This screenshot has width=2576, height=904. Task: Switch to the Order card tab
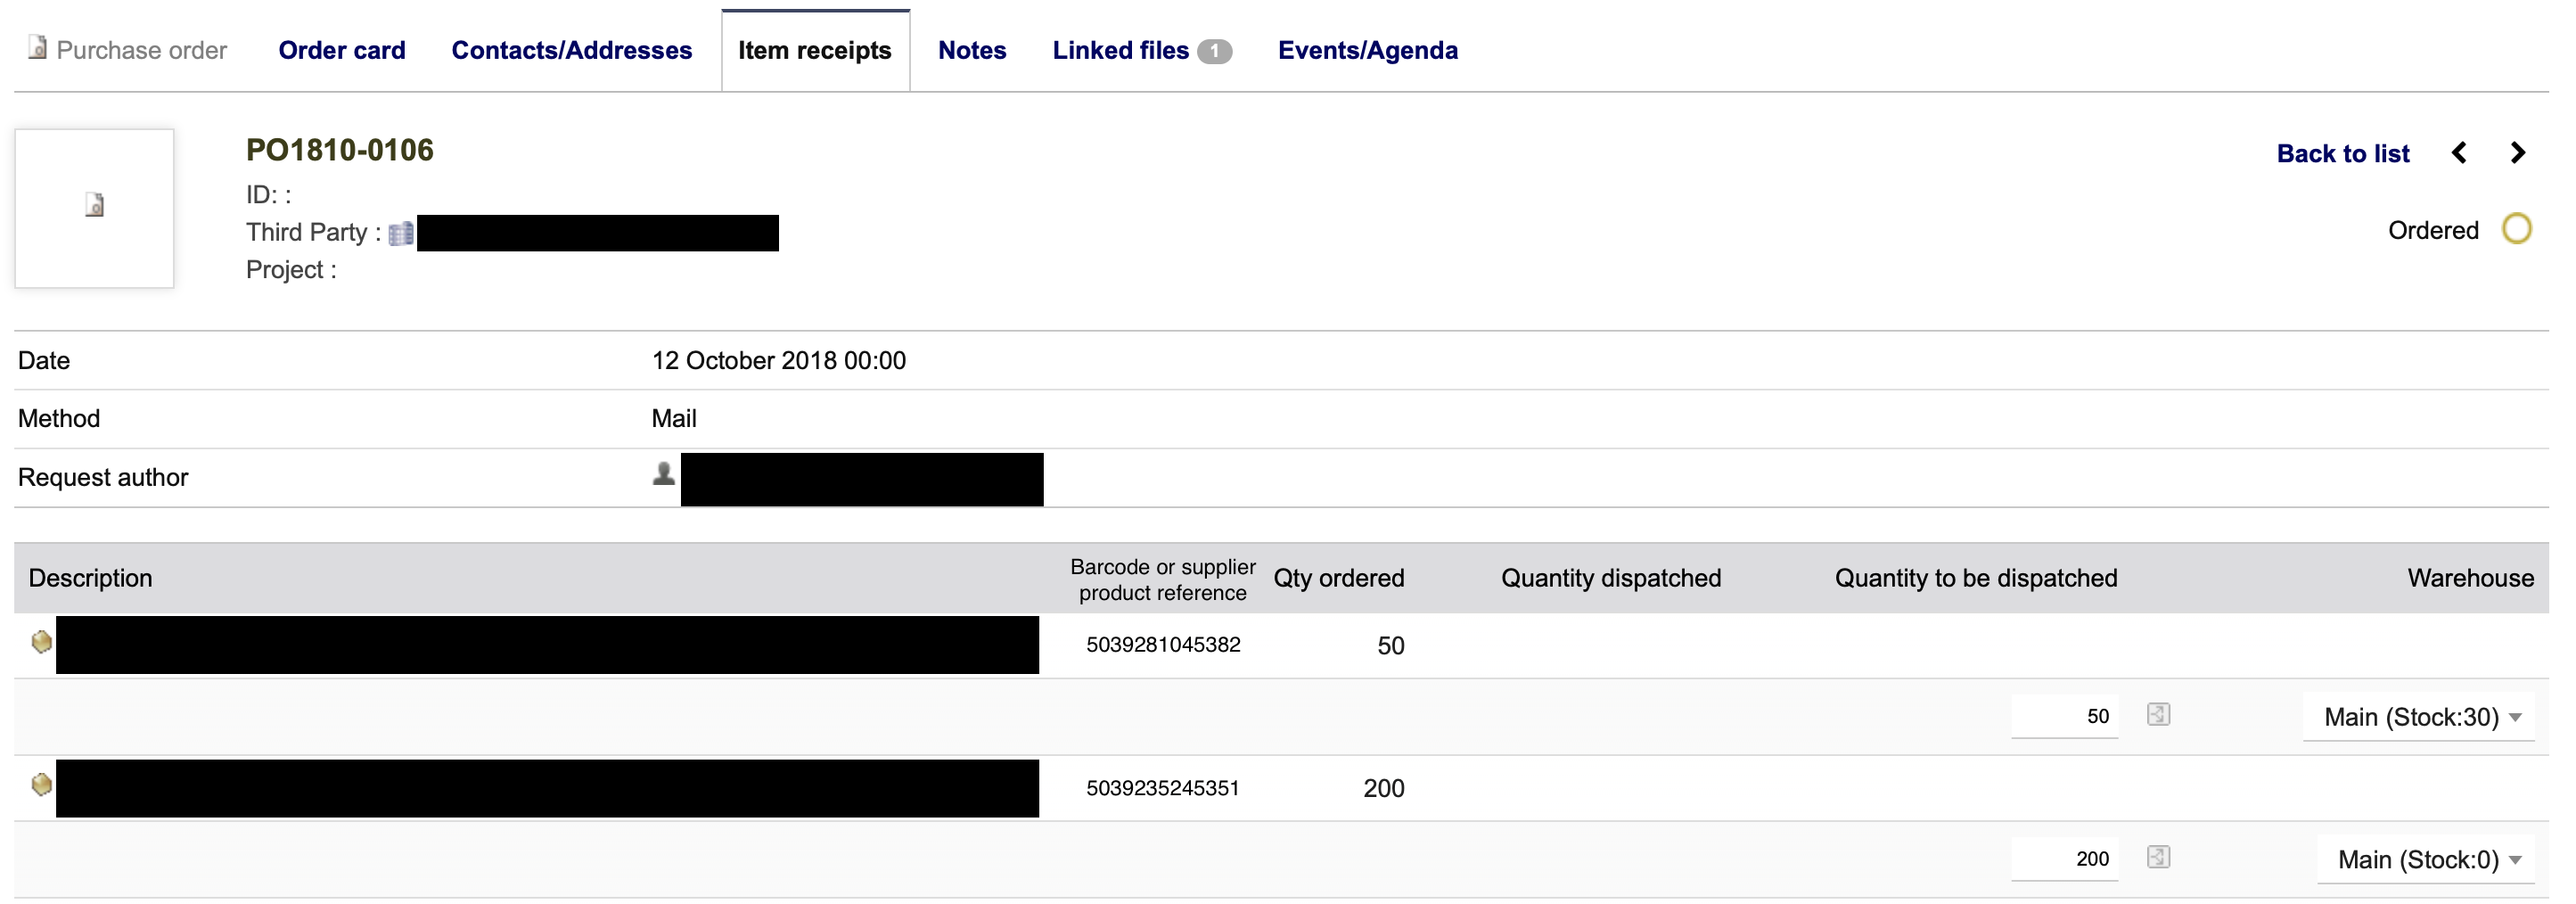coord(341,50)
